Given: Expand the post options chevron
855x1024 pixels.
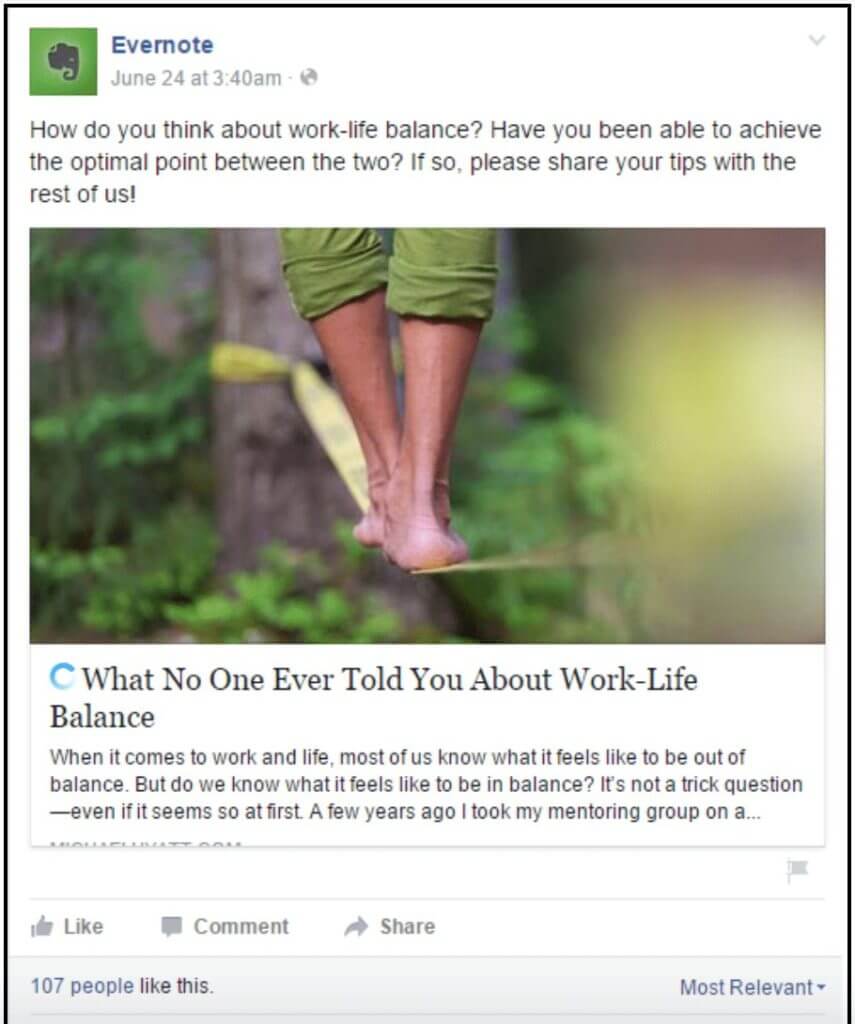Looking at the screenshot, I should click(x=816, y=40).
